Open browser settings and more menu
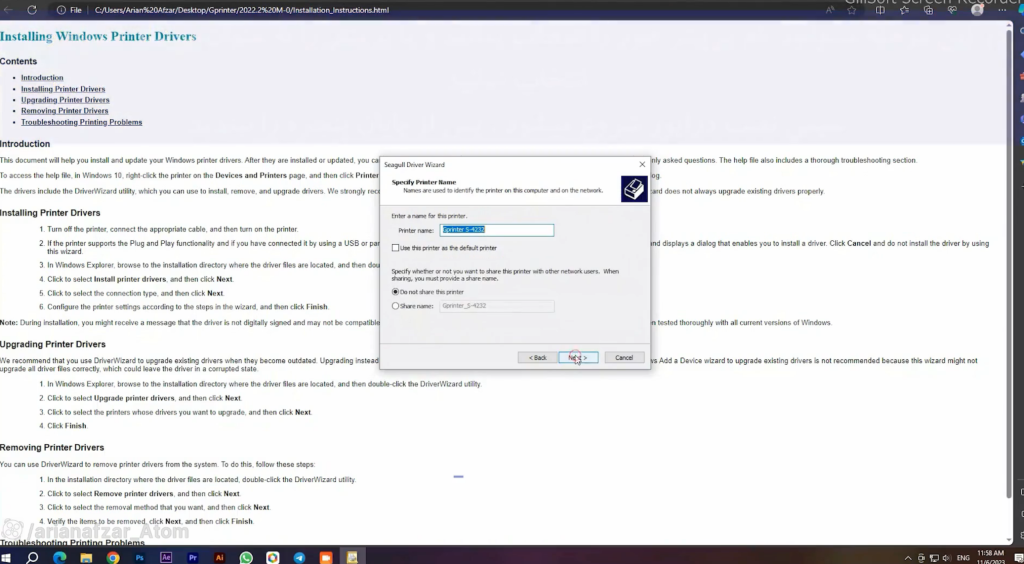 (x=1002, y=10)
